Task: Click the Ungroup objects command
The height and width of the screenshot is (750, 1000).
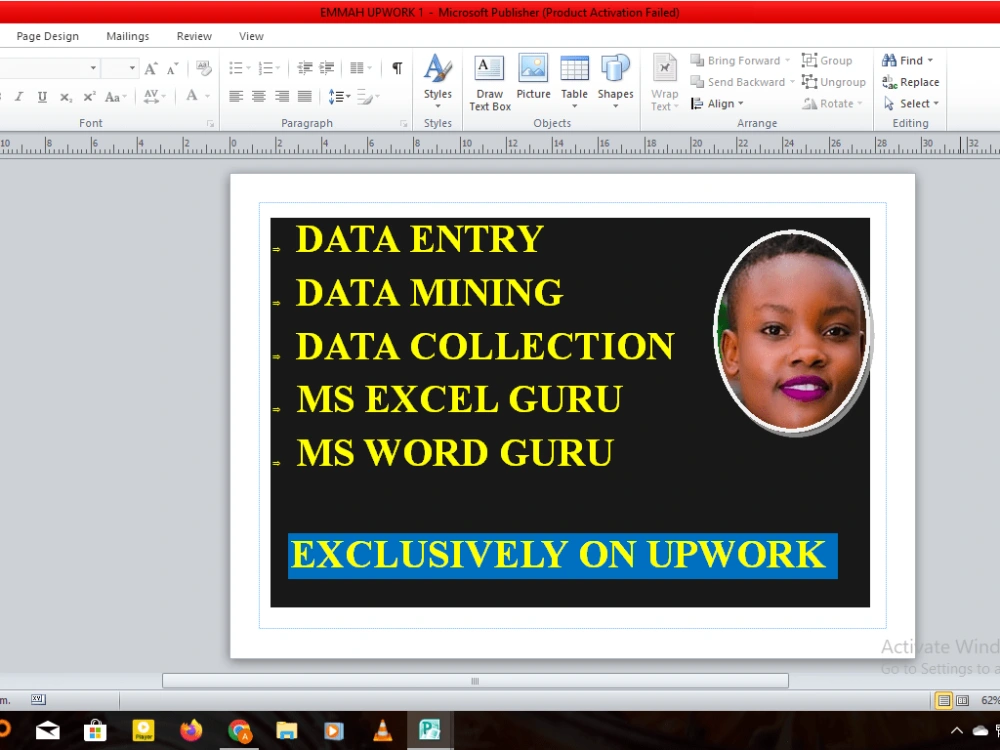Action: 834,82
